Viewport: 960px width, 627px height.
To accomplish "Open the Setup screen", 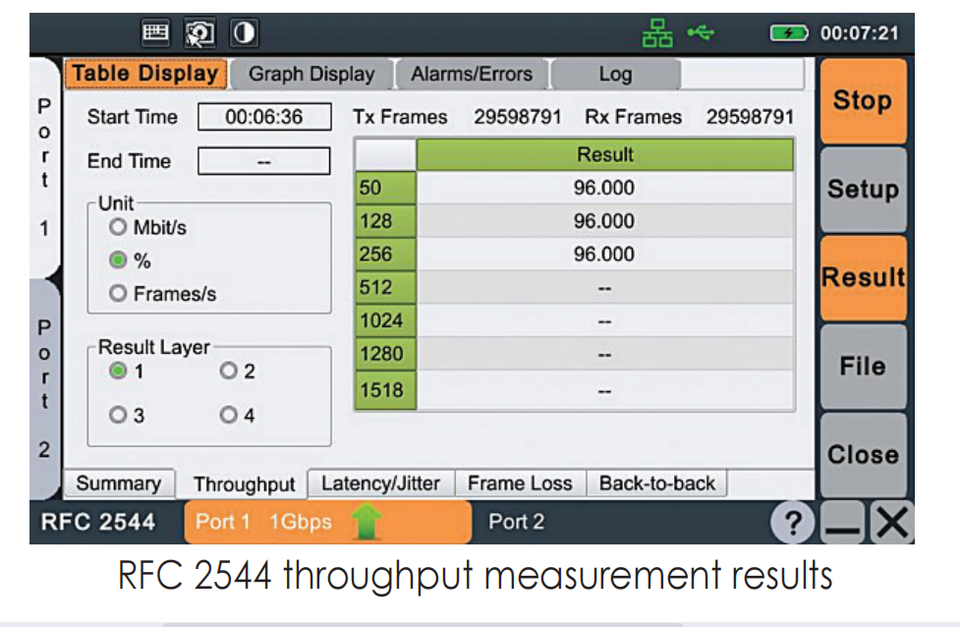I will coord(863,189).
